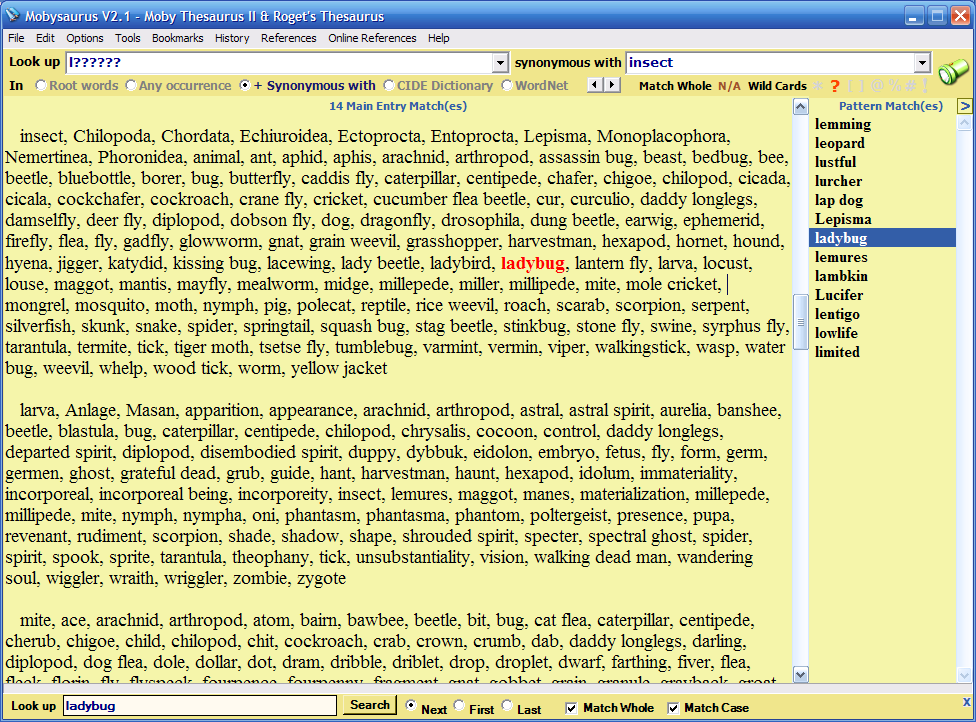Select limited in the pattern matches
Viewport: 976px width, 722px height.
tap(837, 352)
